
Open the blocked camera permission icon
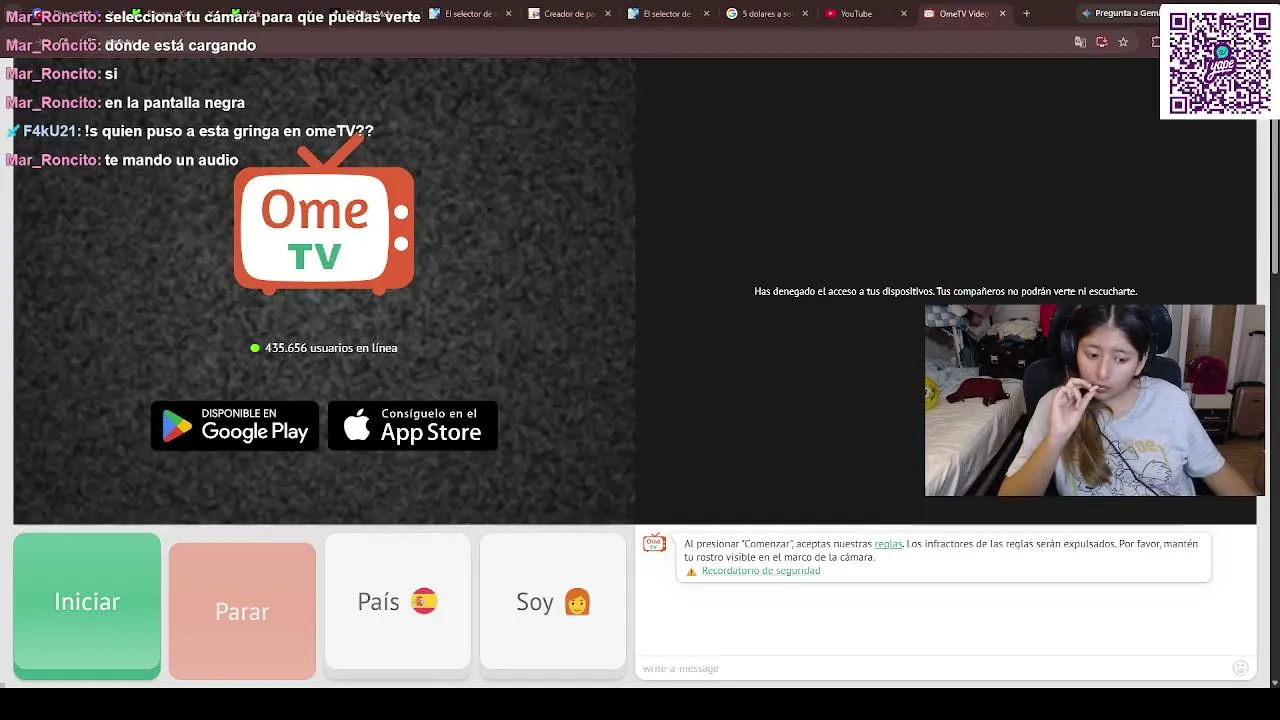click(x=1102, y=42)
